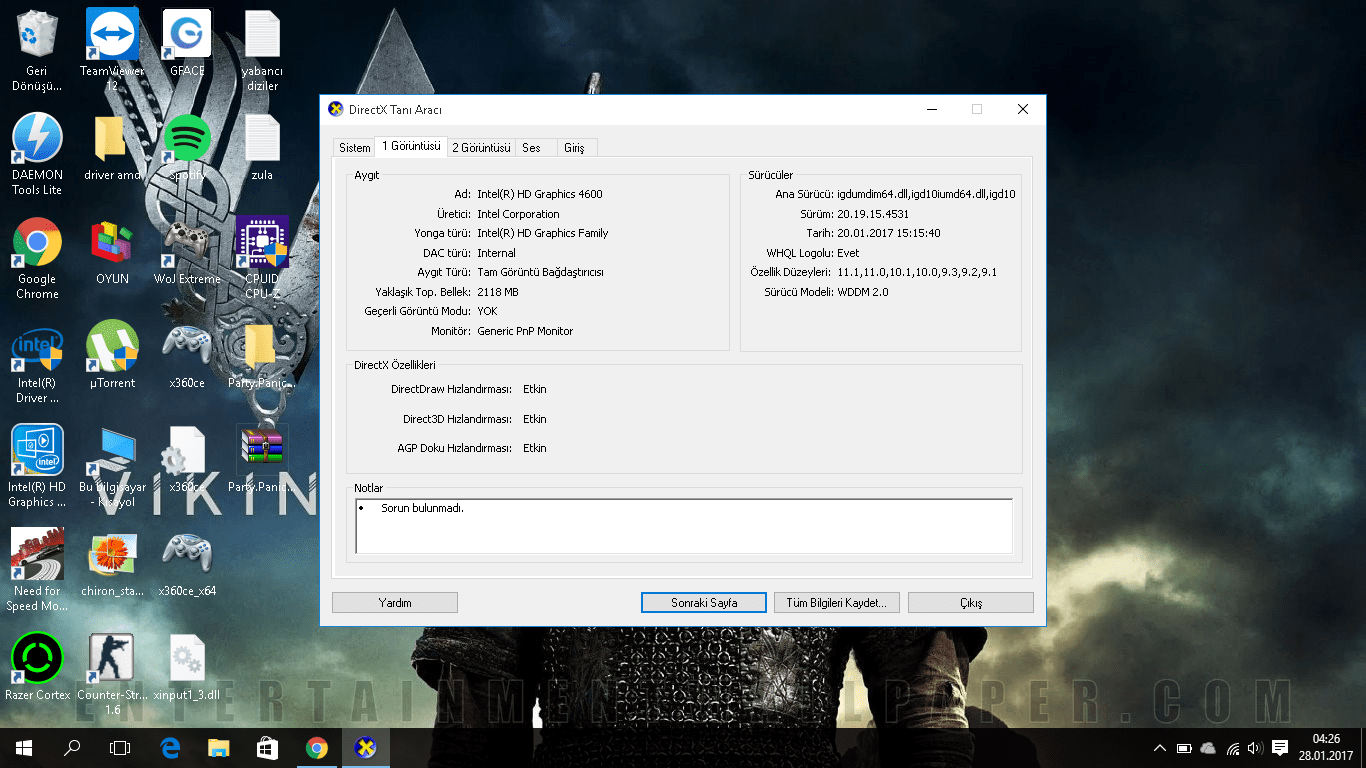1366x768 pixels.
Task: Open the taskbar search
Action: pyautogui.click(x=72, y=748)
